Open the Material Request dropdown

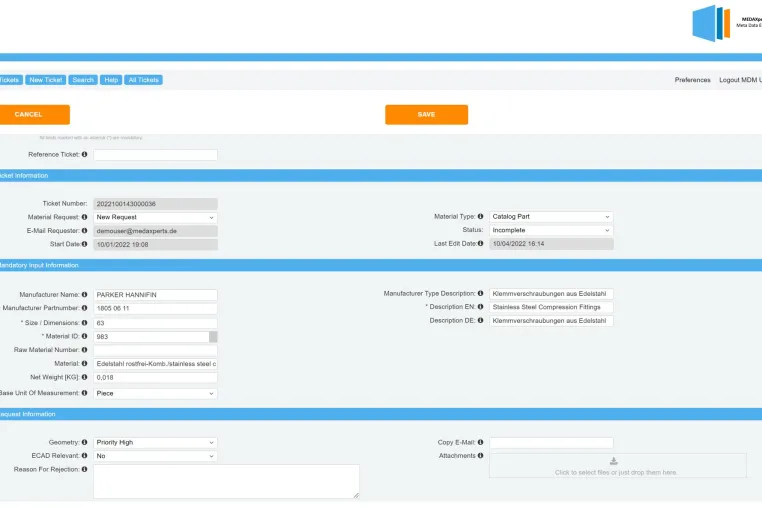tap(156, 217)
